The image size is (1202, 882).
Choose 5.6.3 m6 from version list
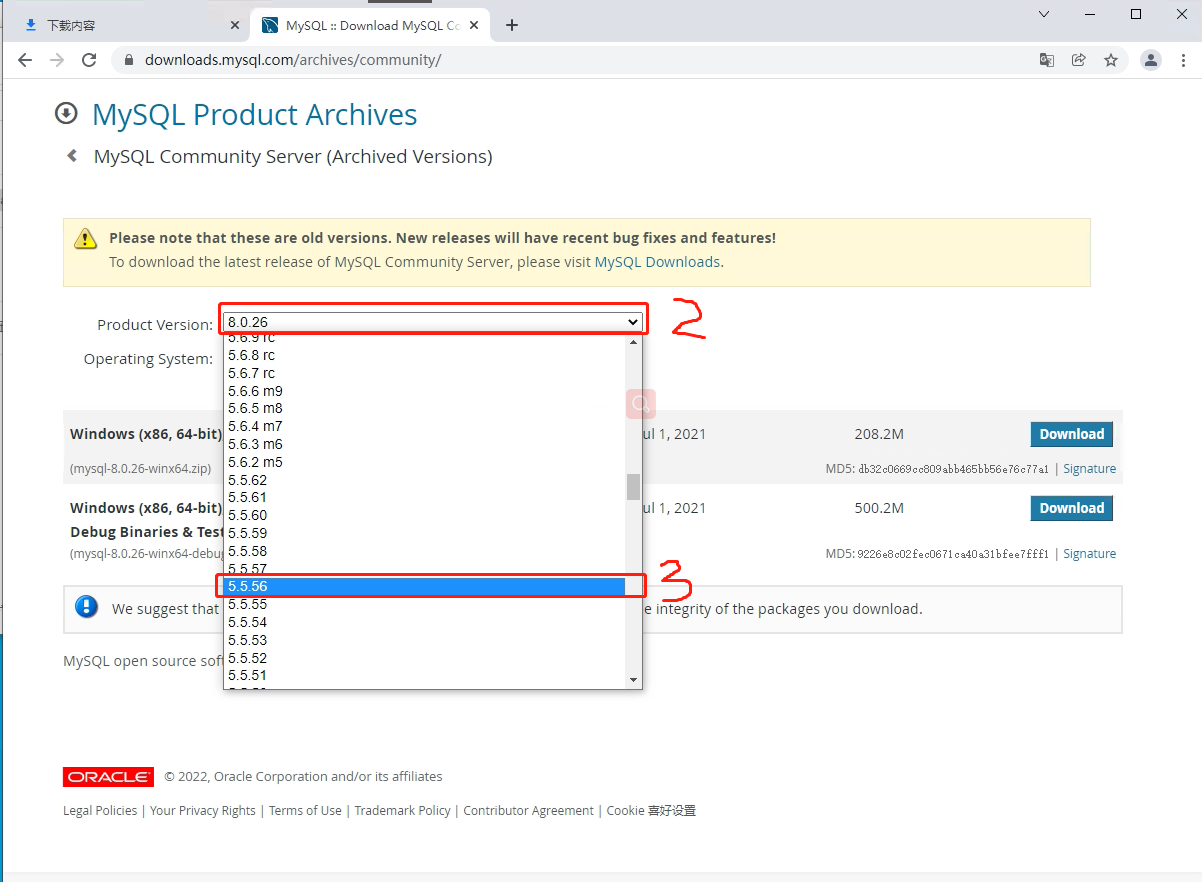point(425,444)
